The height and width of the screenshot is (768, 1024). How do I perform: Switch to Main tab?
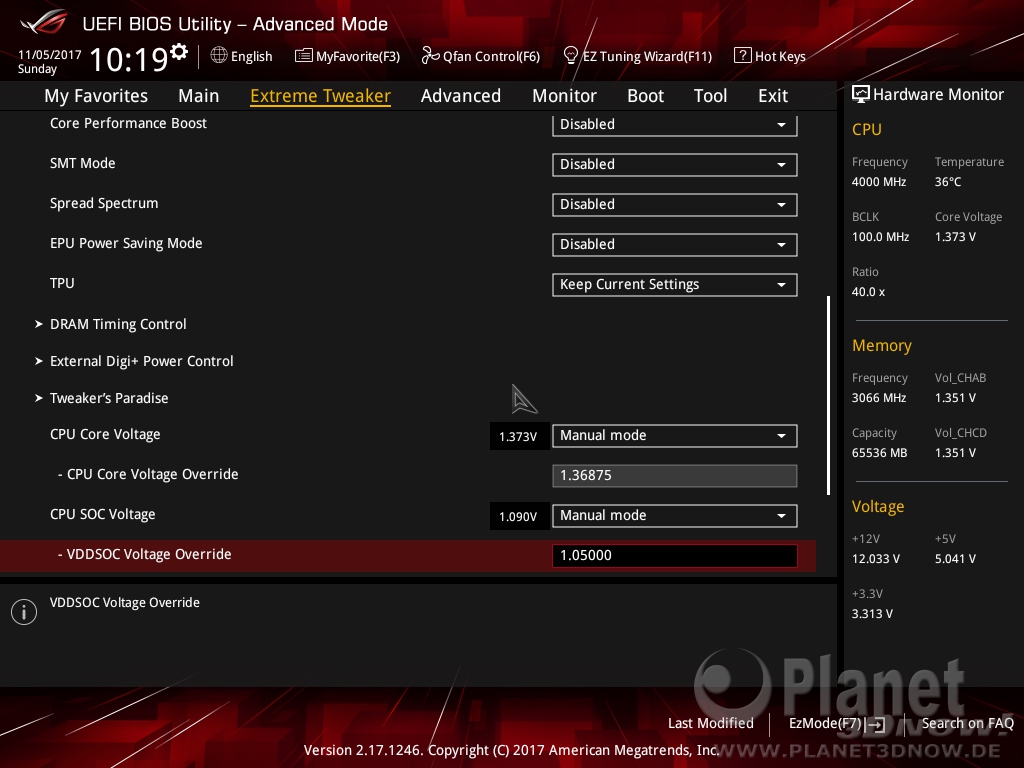(199, 96)
